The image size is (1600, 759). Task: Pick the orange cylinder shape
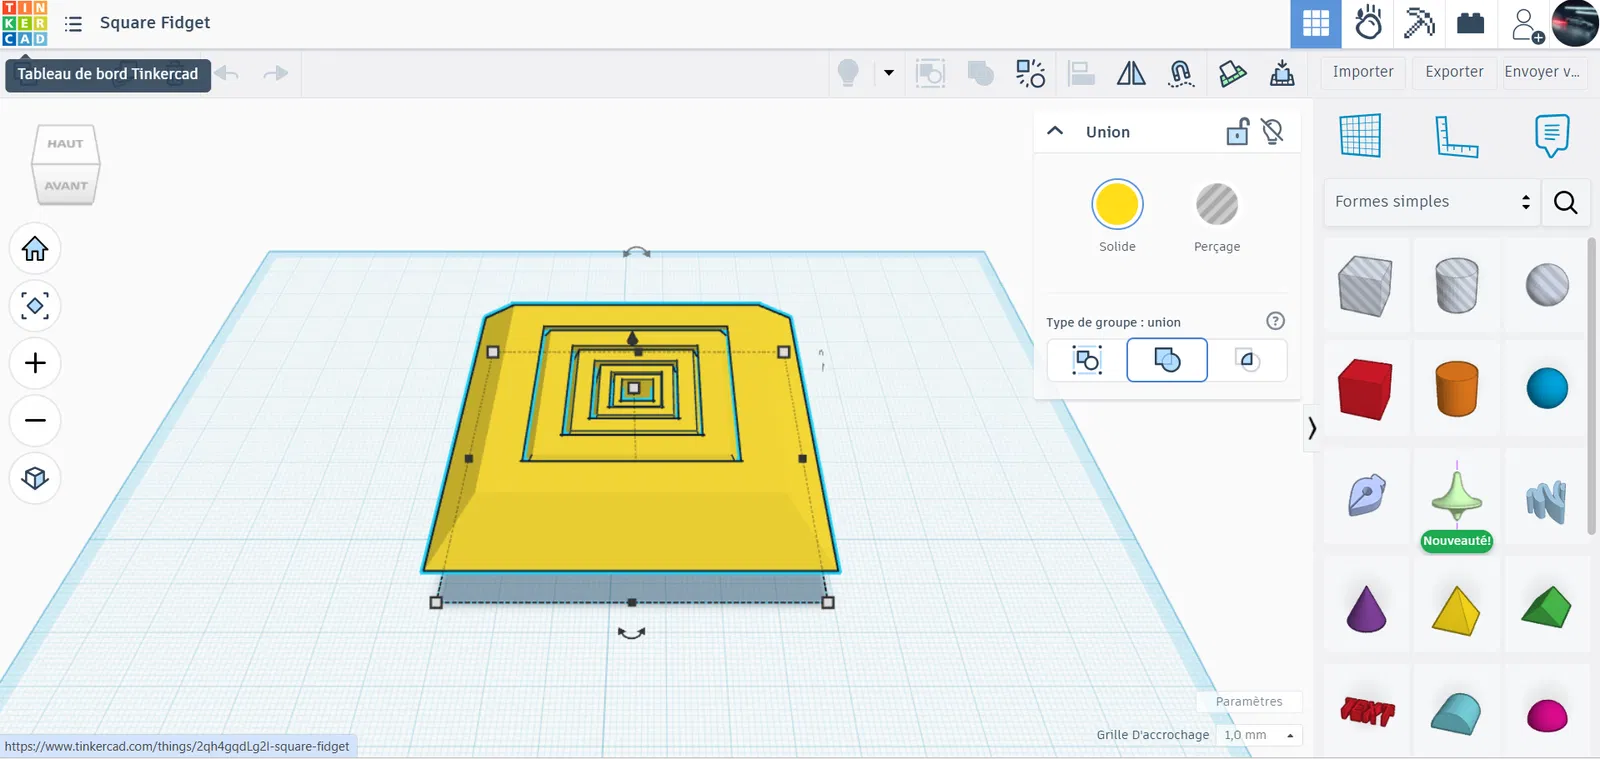tap(1457, 388)
